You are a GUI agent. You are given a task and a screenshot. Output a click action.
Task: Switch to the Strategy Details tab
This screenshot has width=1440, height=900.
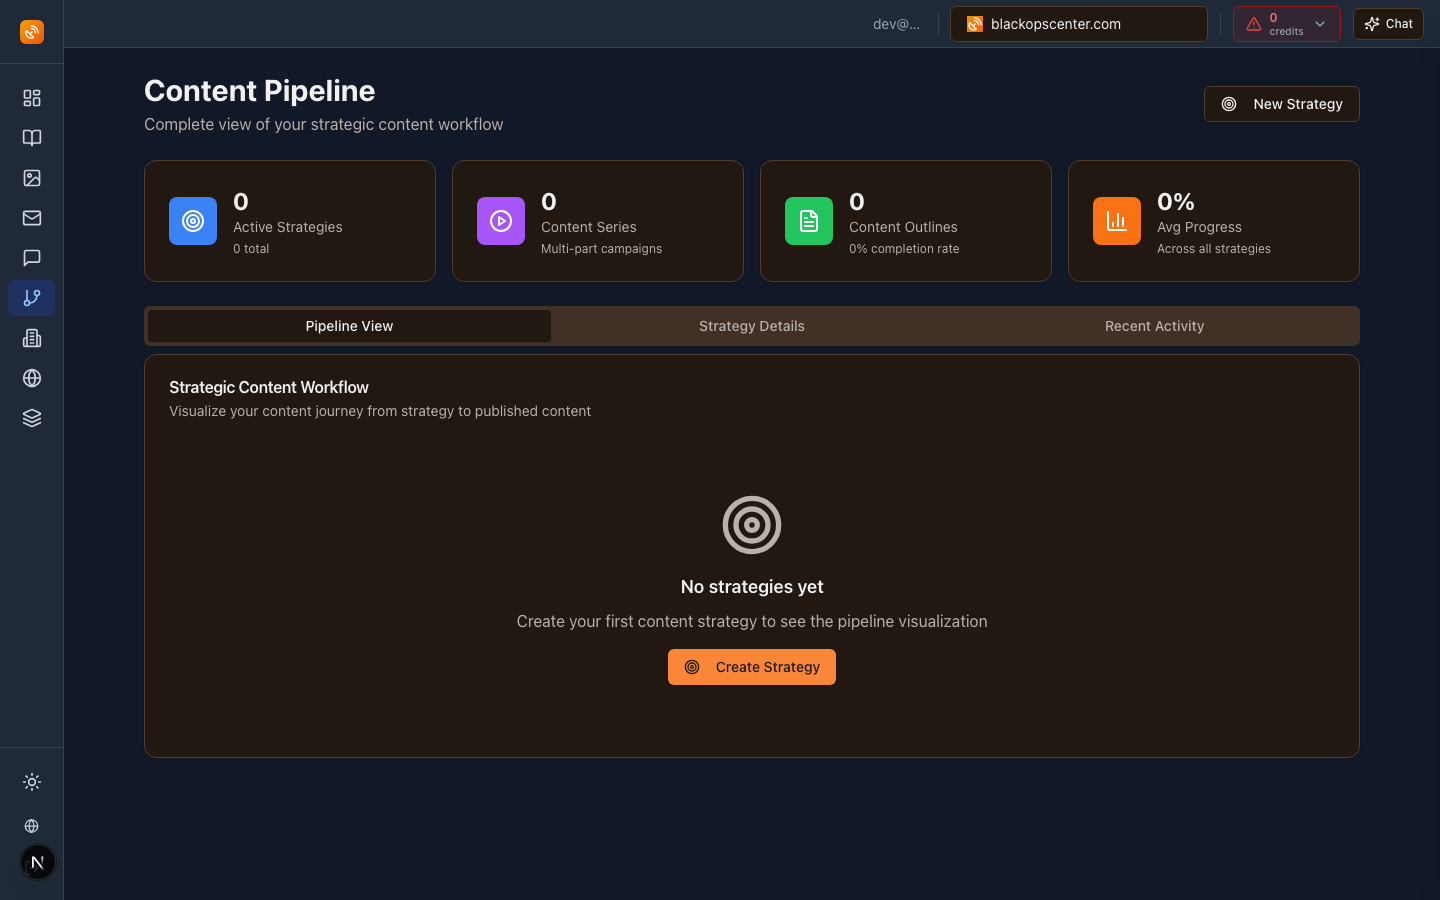tap(751, 326)
